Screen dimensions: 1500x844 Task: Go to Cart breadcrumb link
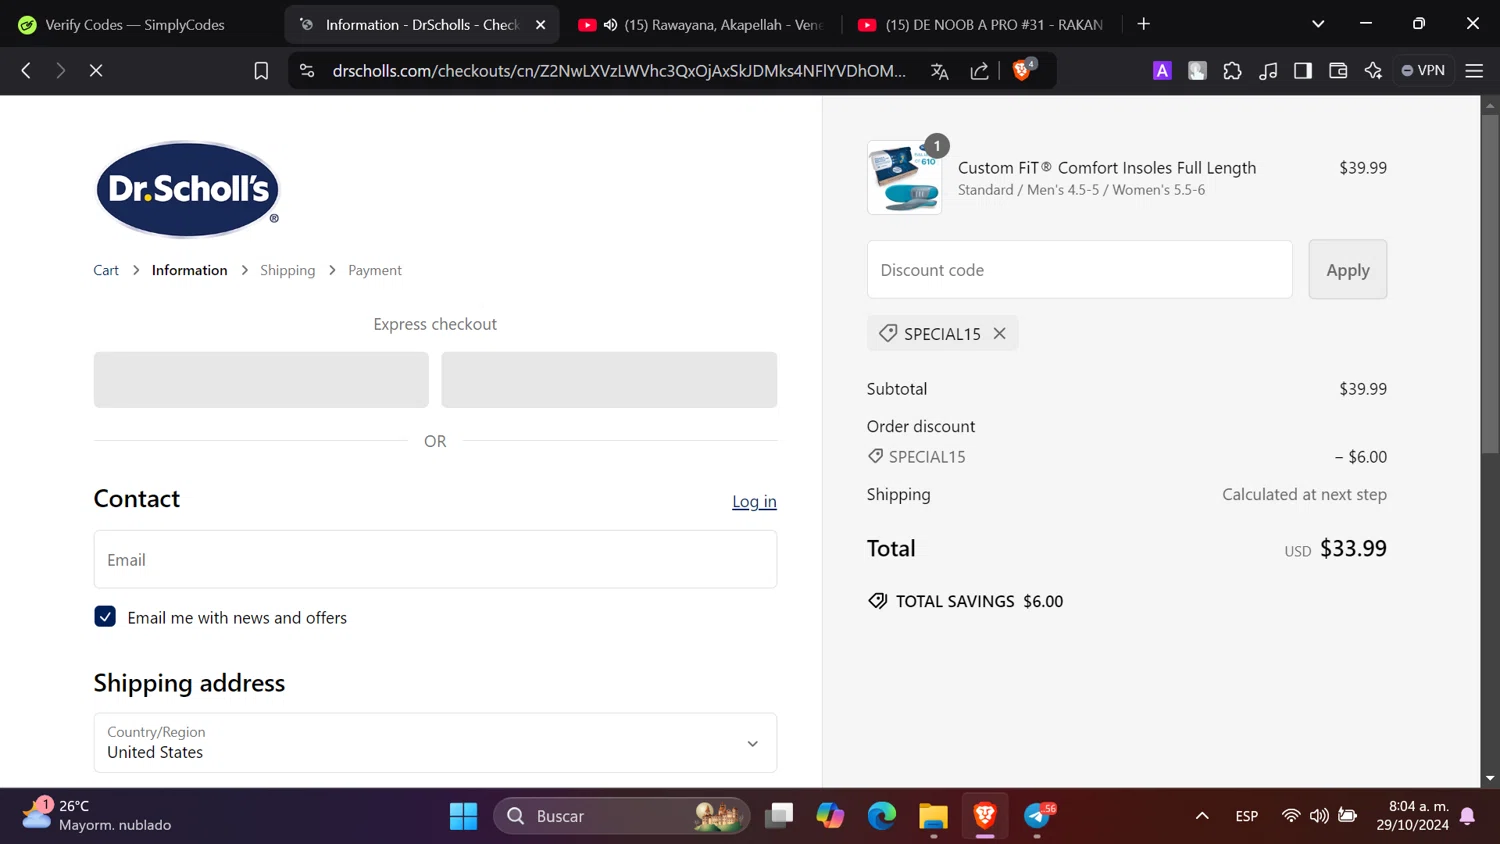click(106, 270)
